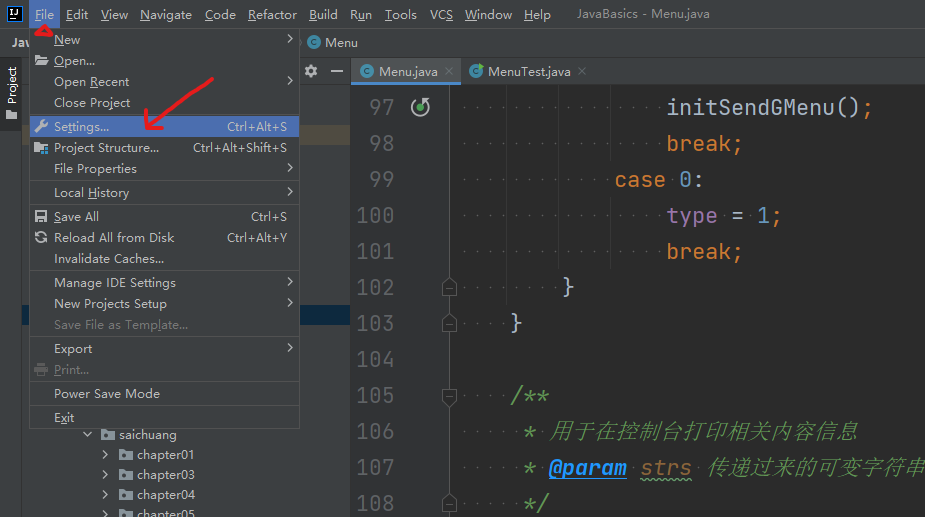Click the gear icon in Project panel header
925x517 pixels.
(311, 71)
